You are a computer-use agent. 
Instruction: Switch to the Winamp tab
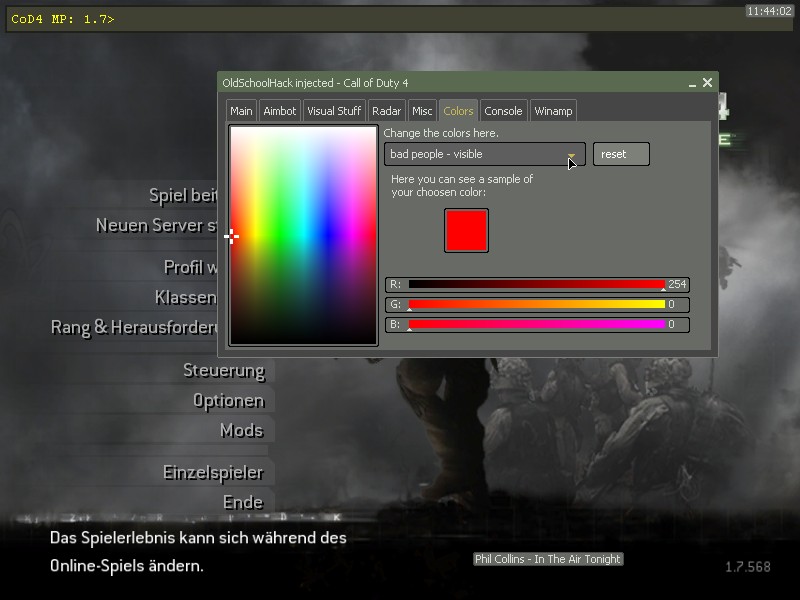(x=553, y=111)
